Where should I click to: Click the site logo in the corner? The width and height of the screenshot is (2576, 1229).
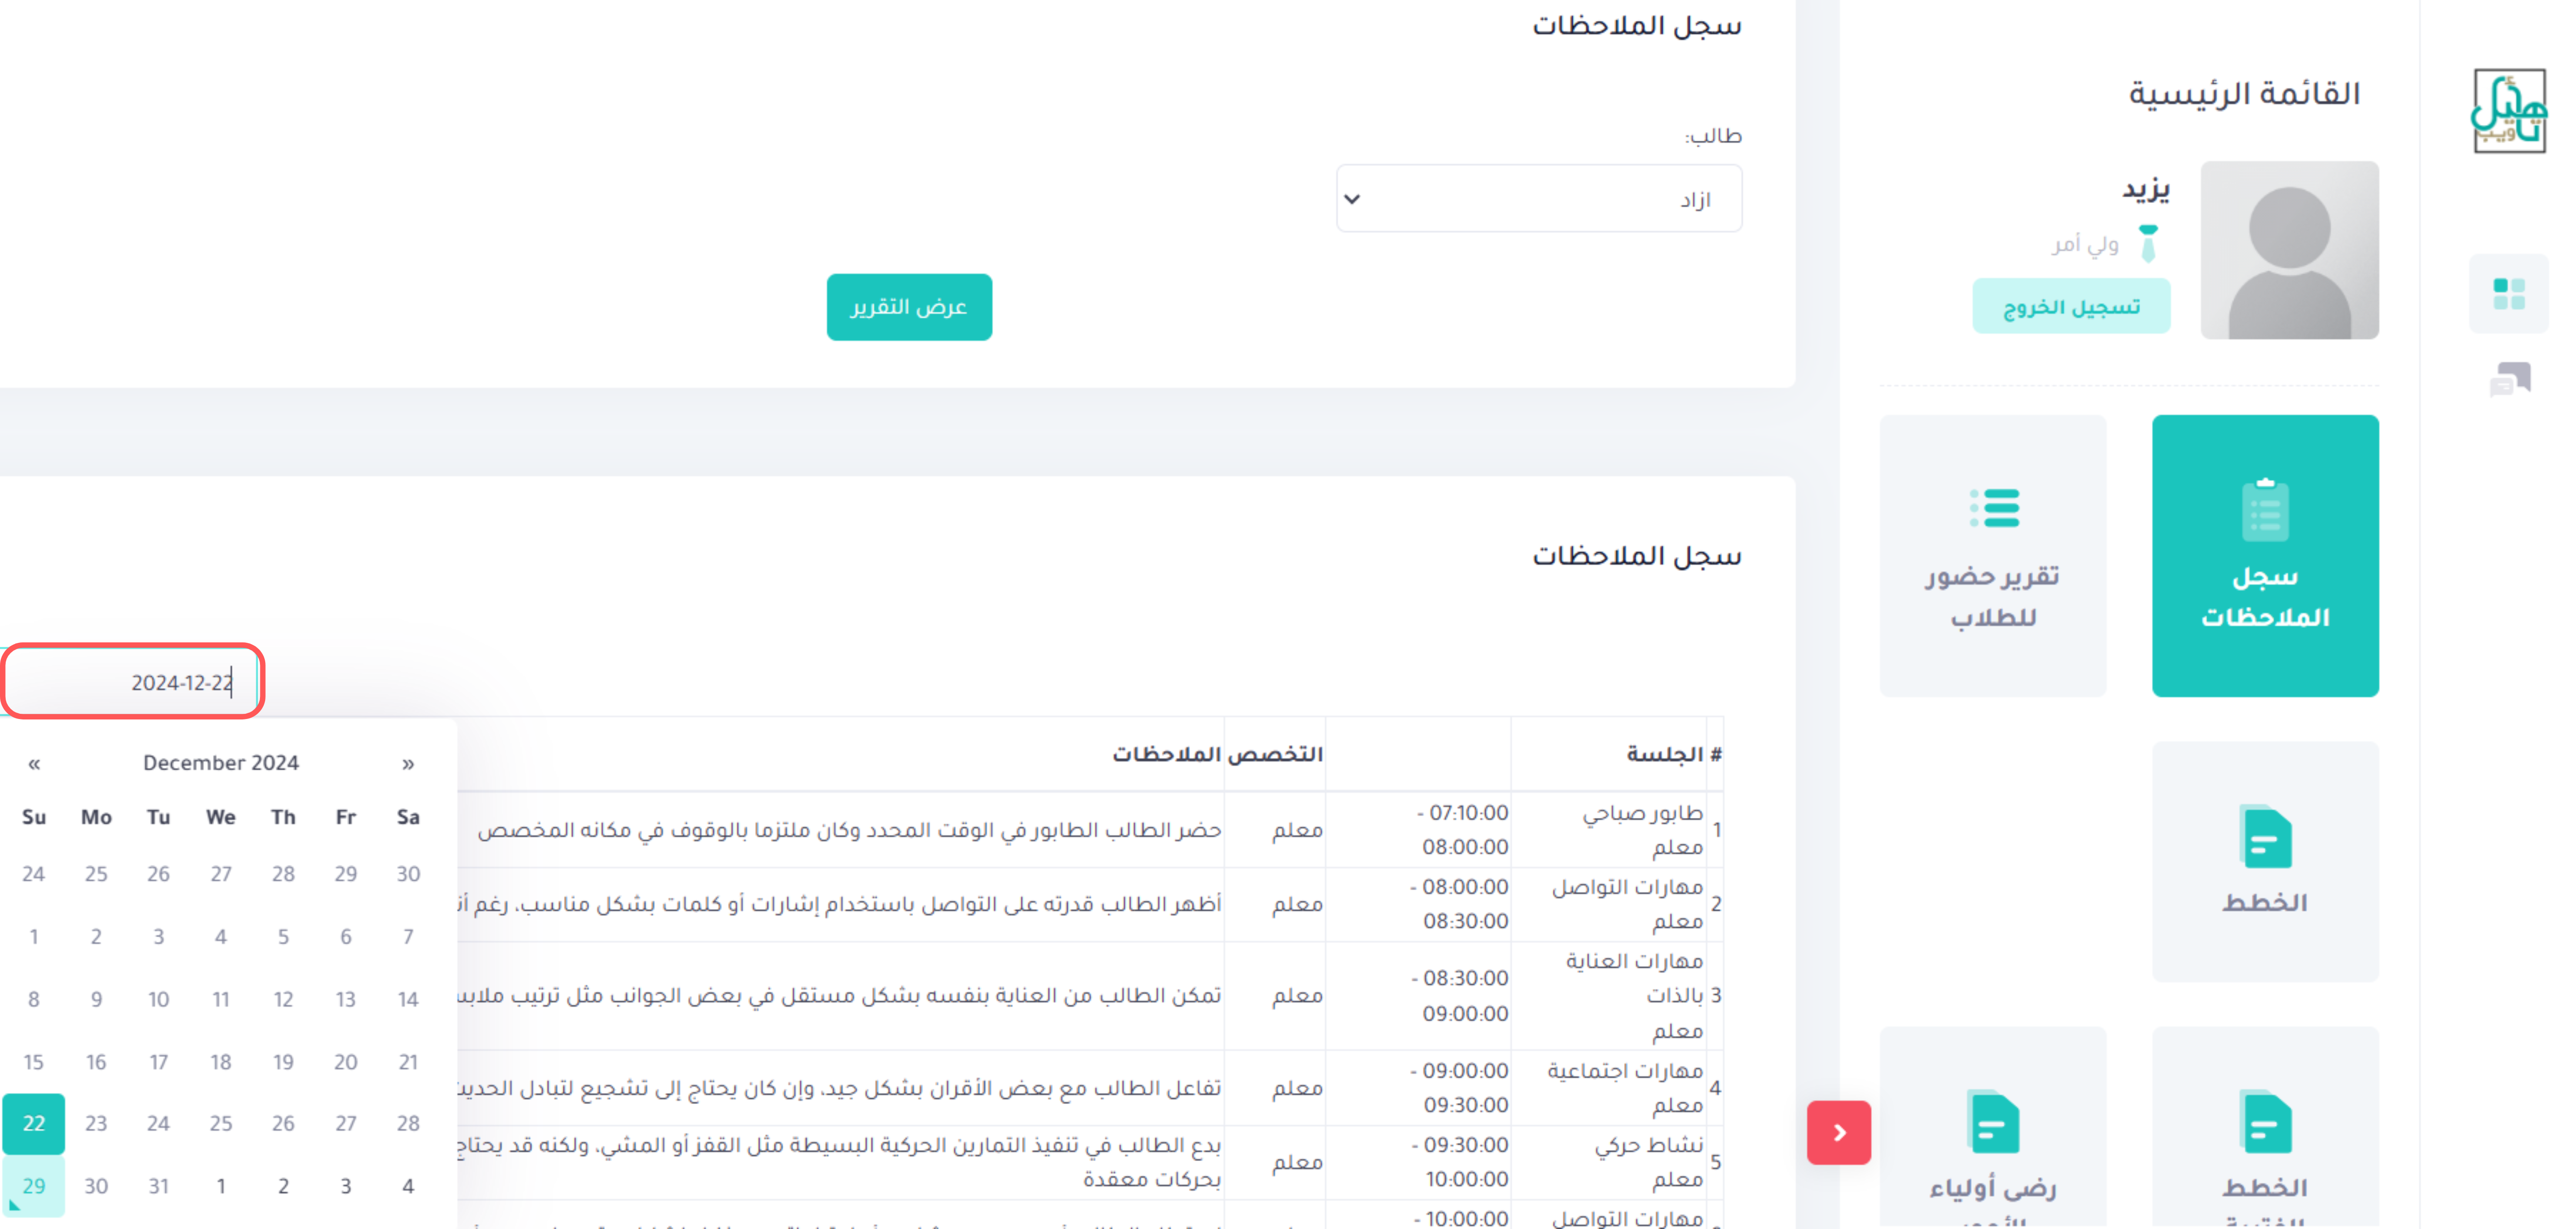[x=2508, y=111]
